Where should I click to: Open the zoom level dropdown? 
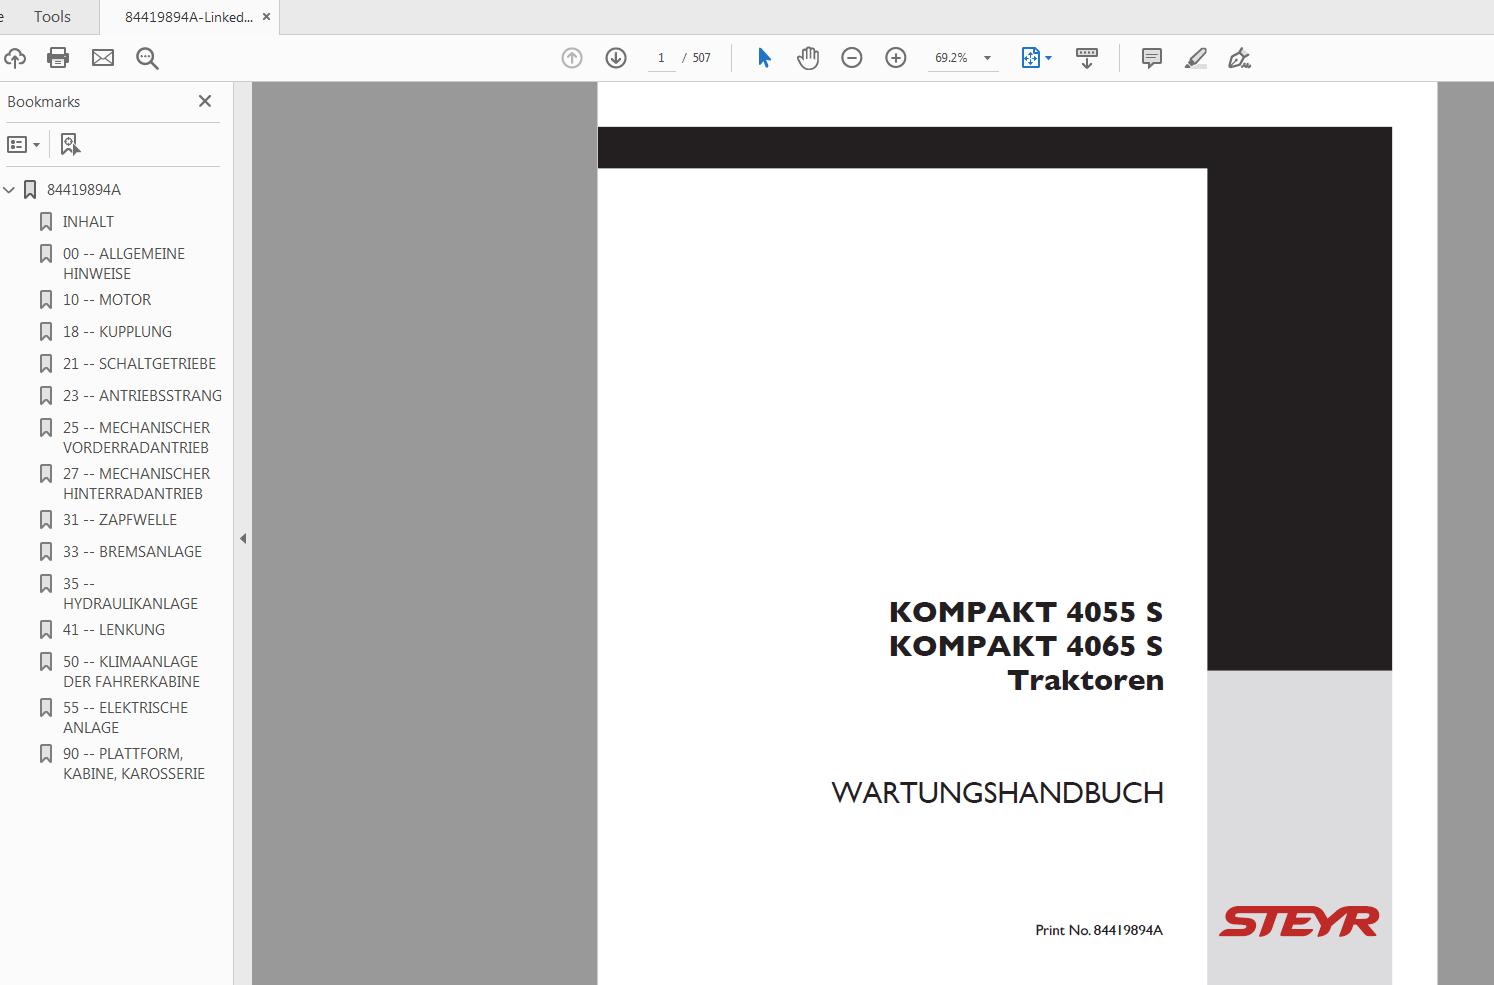[x=988, y=58]
